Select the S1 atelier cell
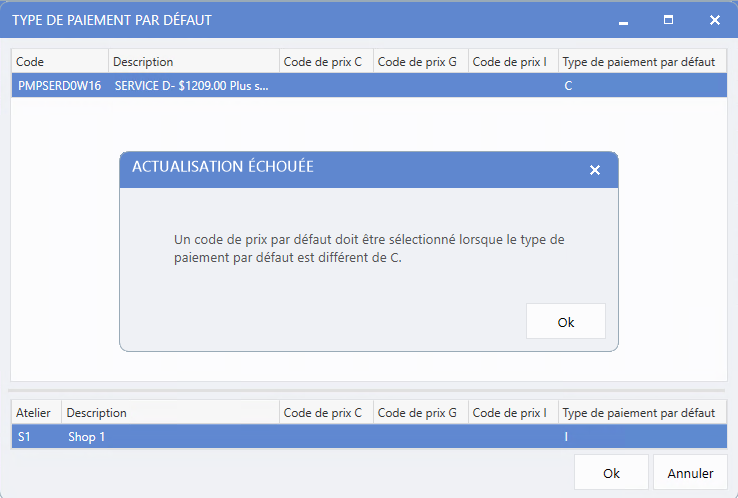 tap(35, 437)
